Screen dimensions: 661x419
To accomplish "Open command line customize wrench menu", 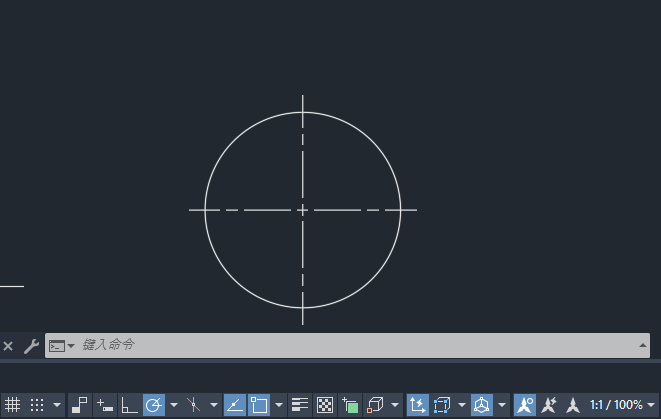I will pyautogui.click(x=32, y=346).
